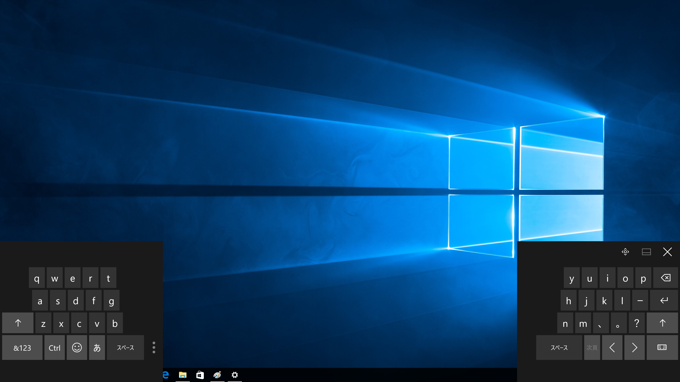680x382 pixels.
Task: Toggle Japanese input with the あ key
Action: tap(97, 347)
